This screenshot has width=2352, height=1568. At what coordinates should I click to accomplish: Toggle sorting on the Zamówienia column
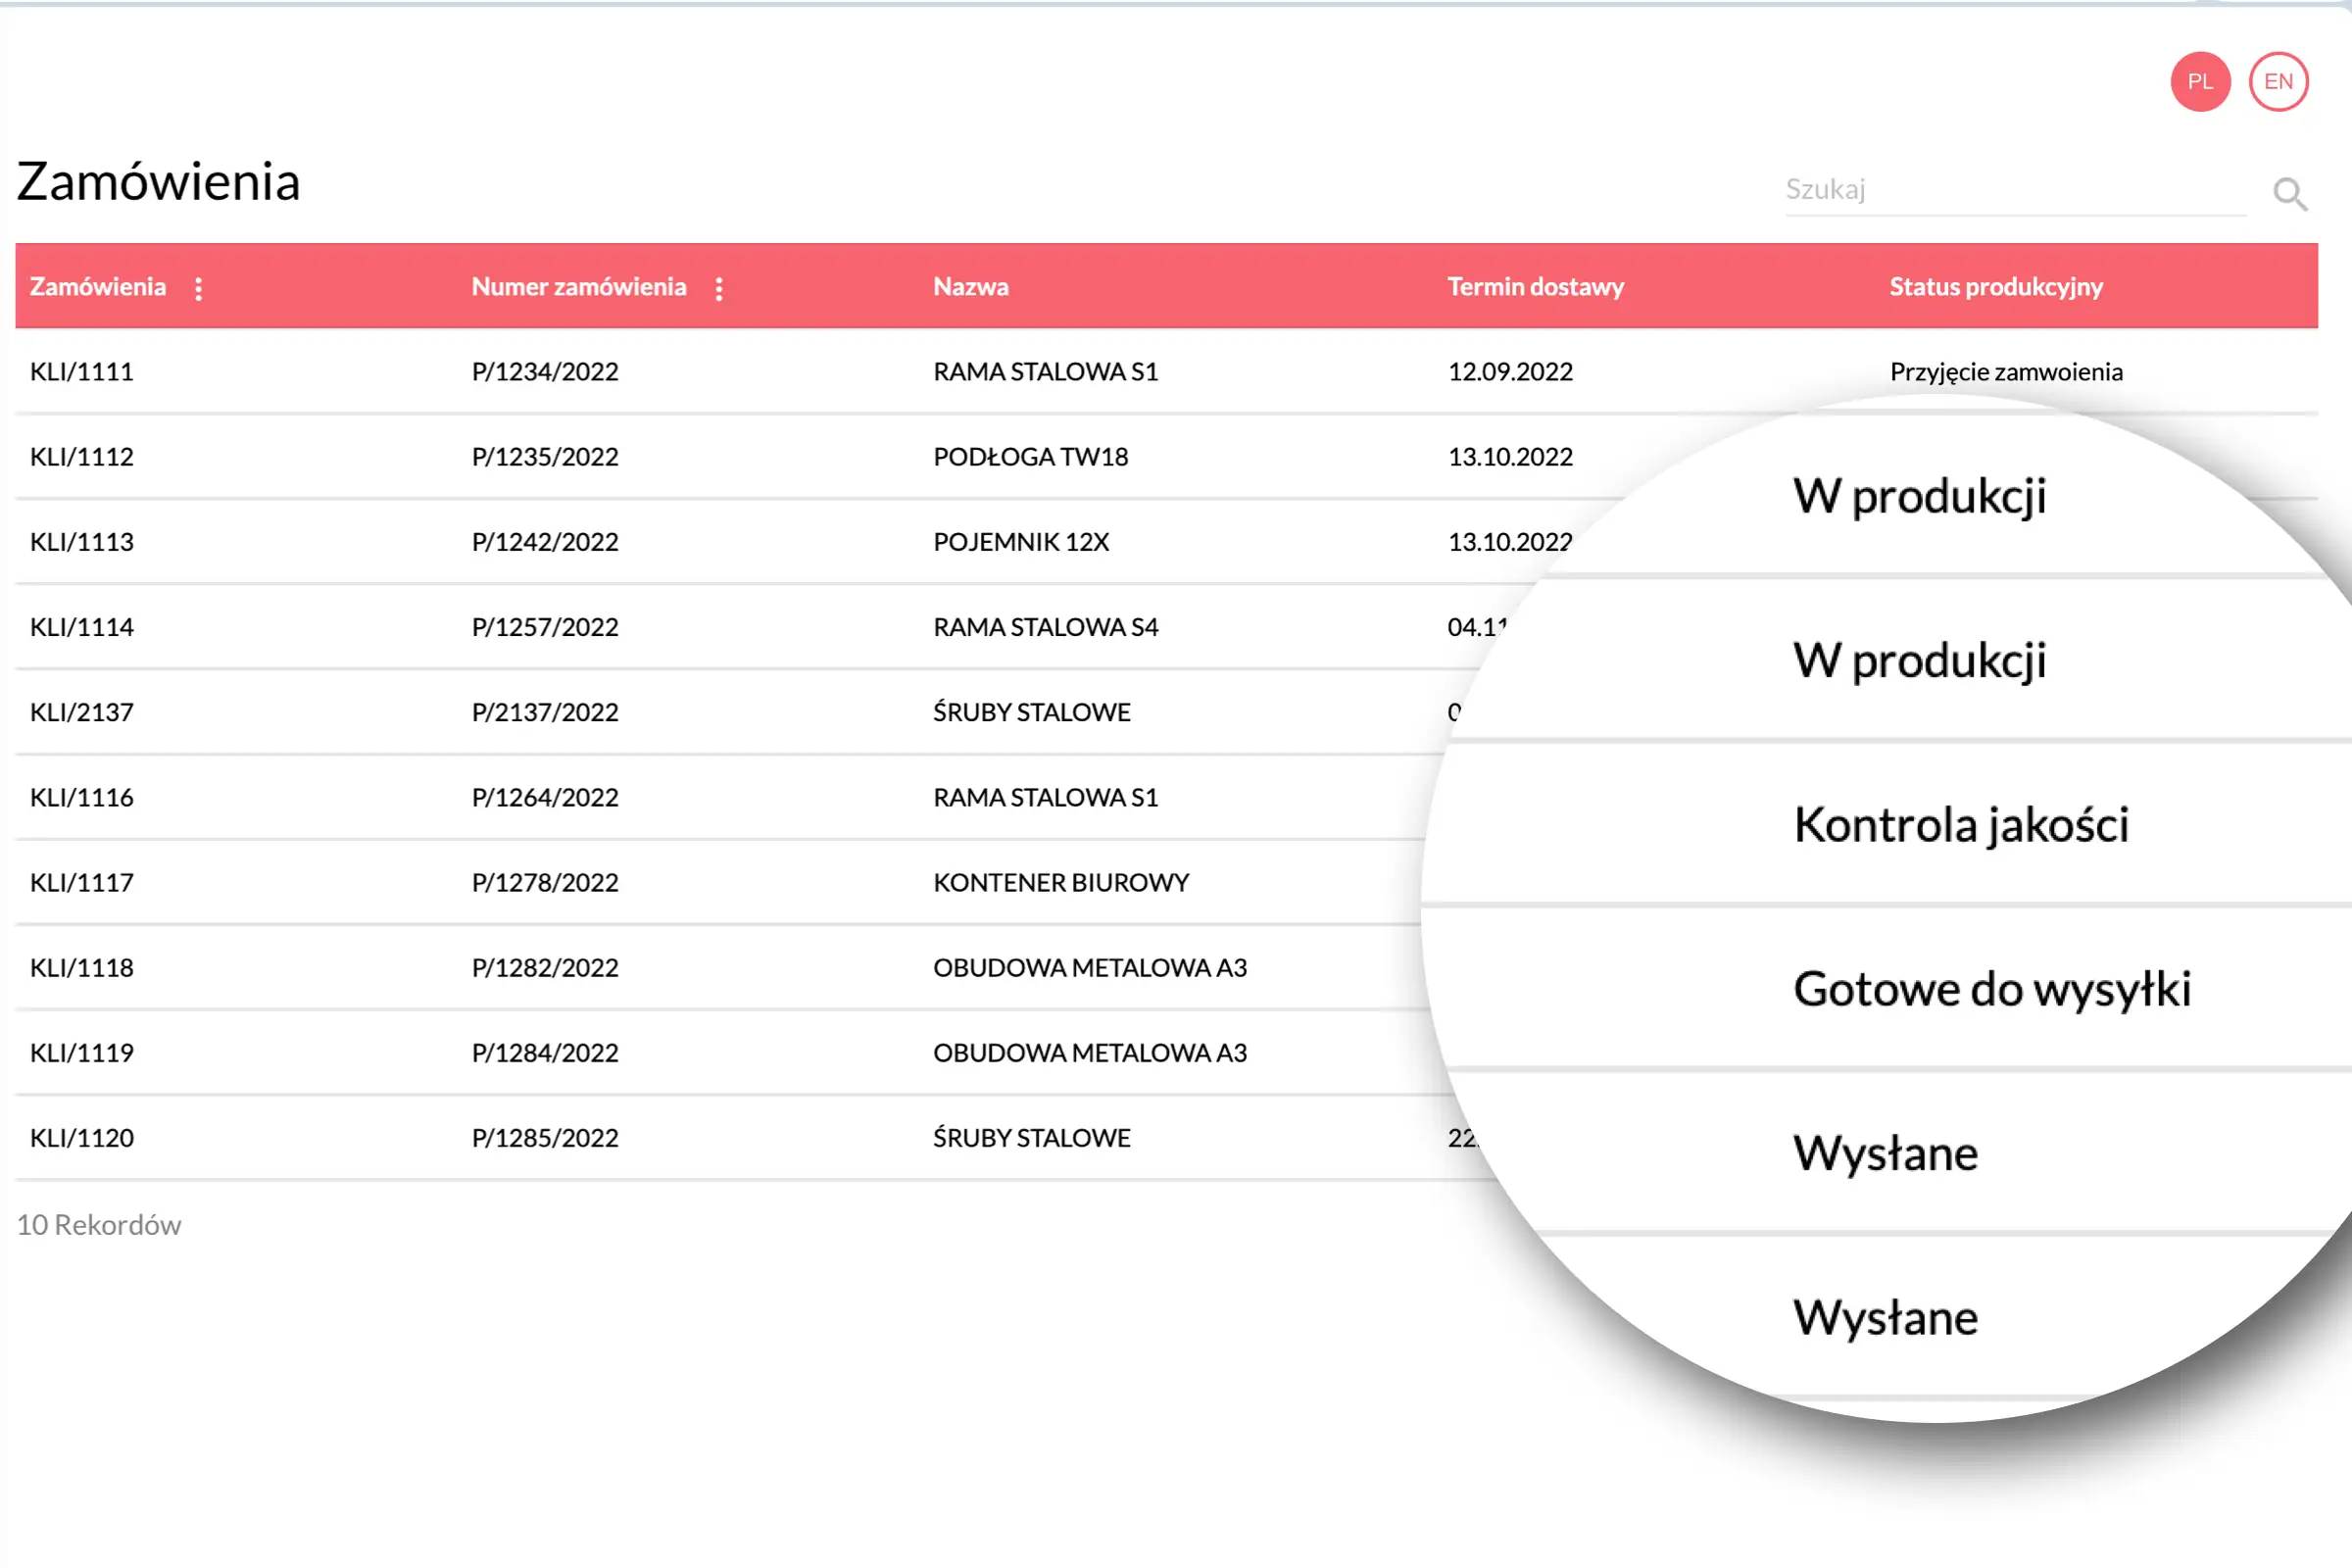[98, 287]
